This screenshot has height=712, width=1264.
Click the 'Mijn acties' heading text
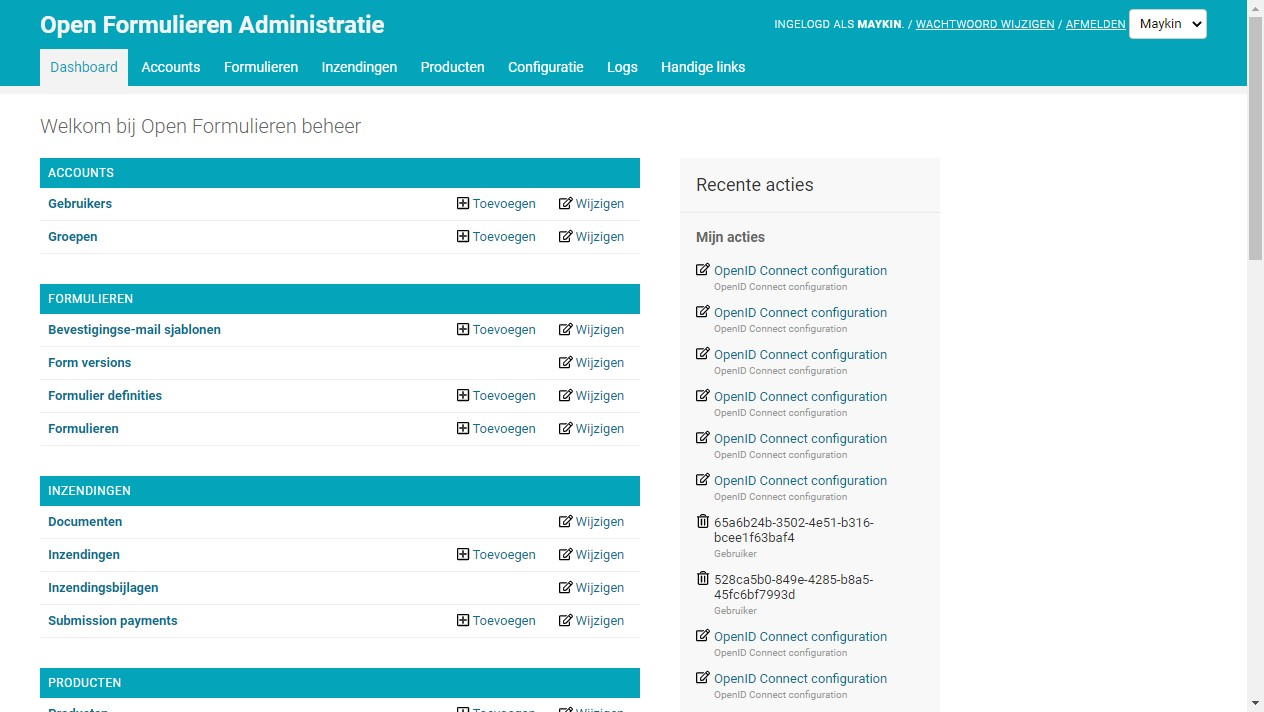point(730,237)
